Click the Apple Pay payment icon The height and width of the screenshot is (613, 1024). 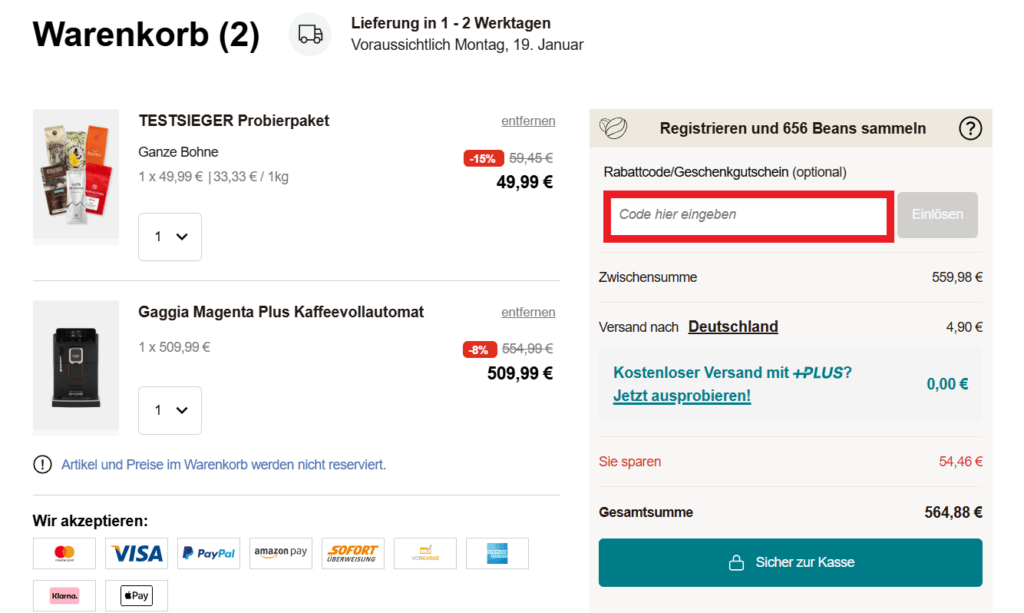click(x=136, y=595)
